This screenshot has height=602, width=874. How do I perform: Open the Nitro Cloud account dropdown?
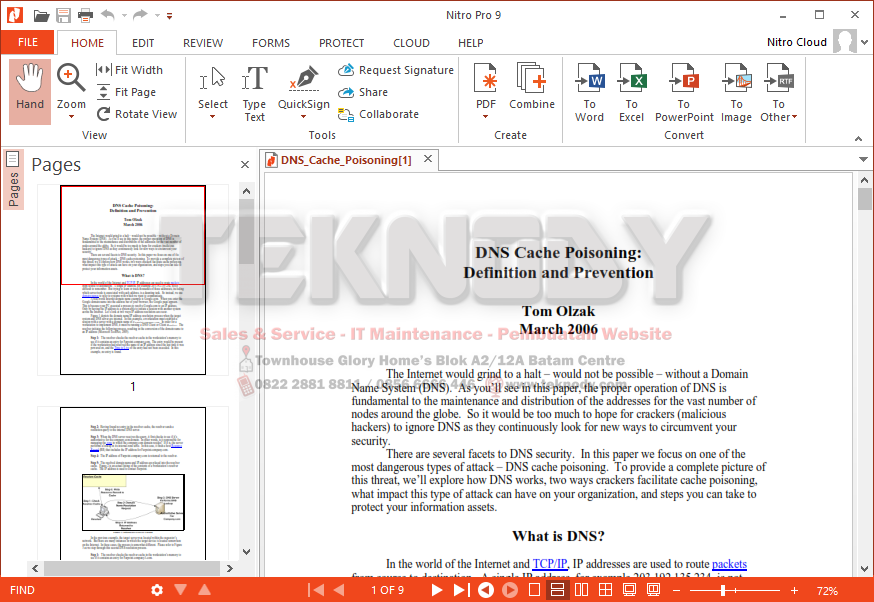tap(865, 42)
